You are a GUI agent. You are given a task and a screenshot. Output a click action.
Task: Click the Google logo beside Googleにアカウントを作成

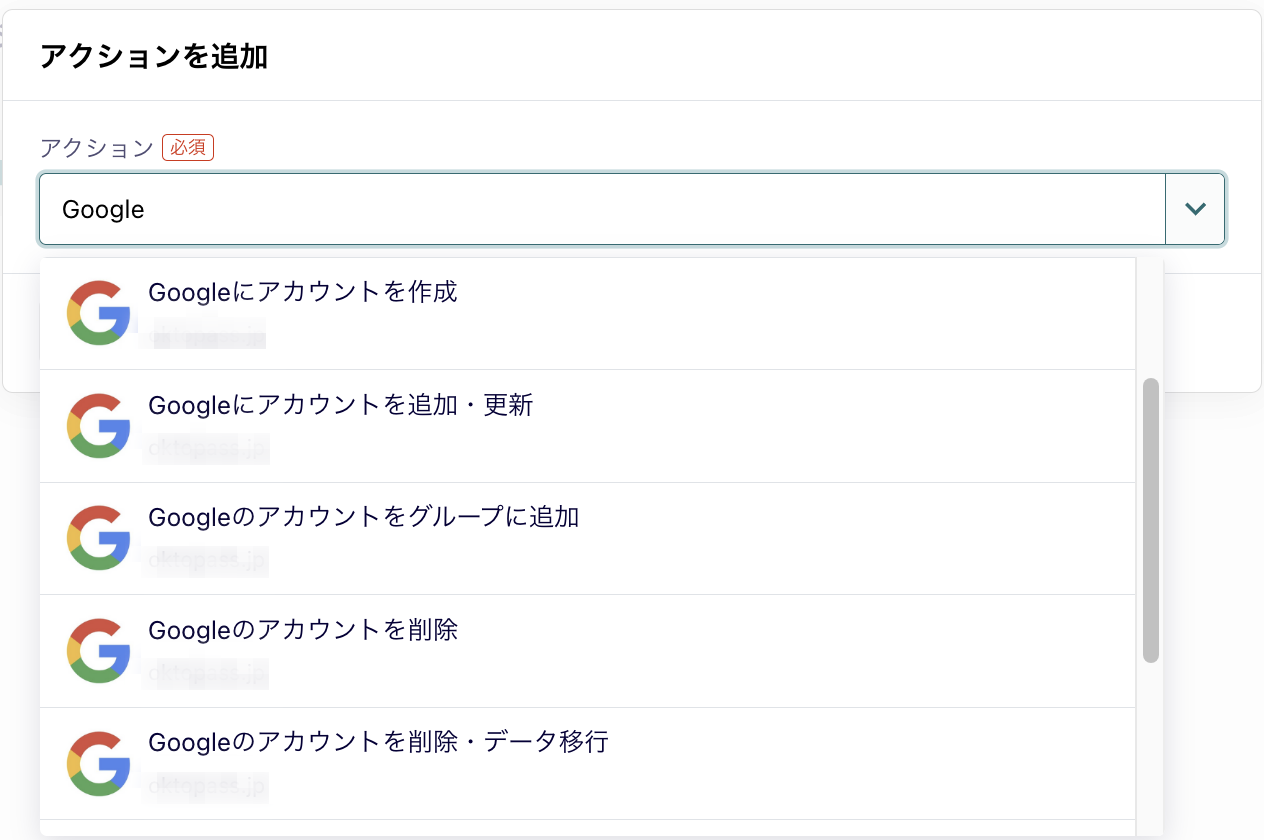point(98,313)
